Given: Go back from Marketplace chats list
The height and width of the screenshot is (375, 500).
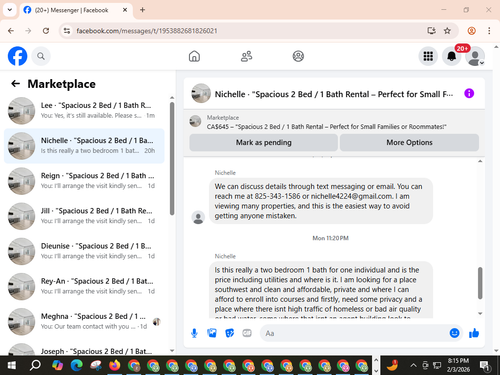Looking at the screenshot, I should pyautogui.click(x=15, y=84).
